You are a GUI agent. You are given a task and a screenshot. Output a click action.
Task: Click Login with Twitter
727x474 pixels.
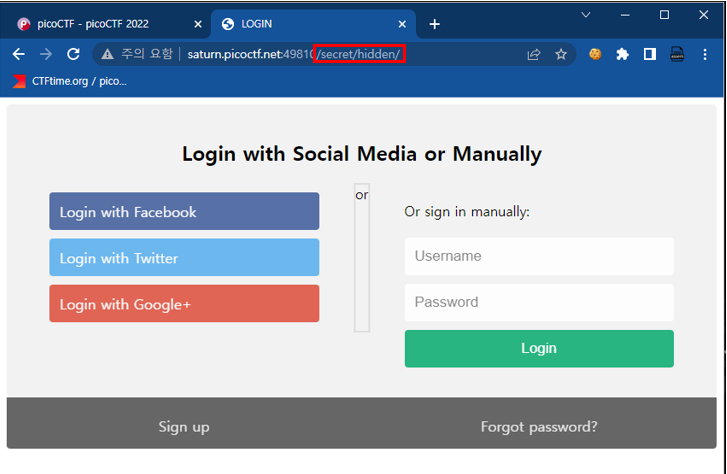click(184, 257)
